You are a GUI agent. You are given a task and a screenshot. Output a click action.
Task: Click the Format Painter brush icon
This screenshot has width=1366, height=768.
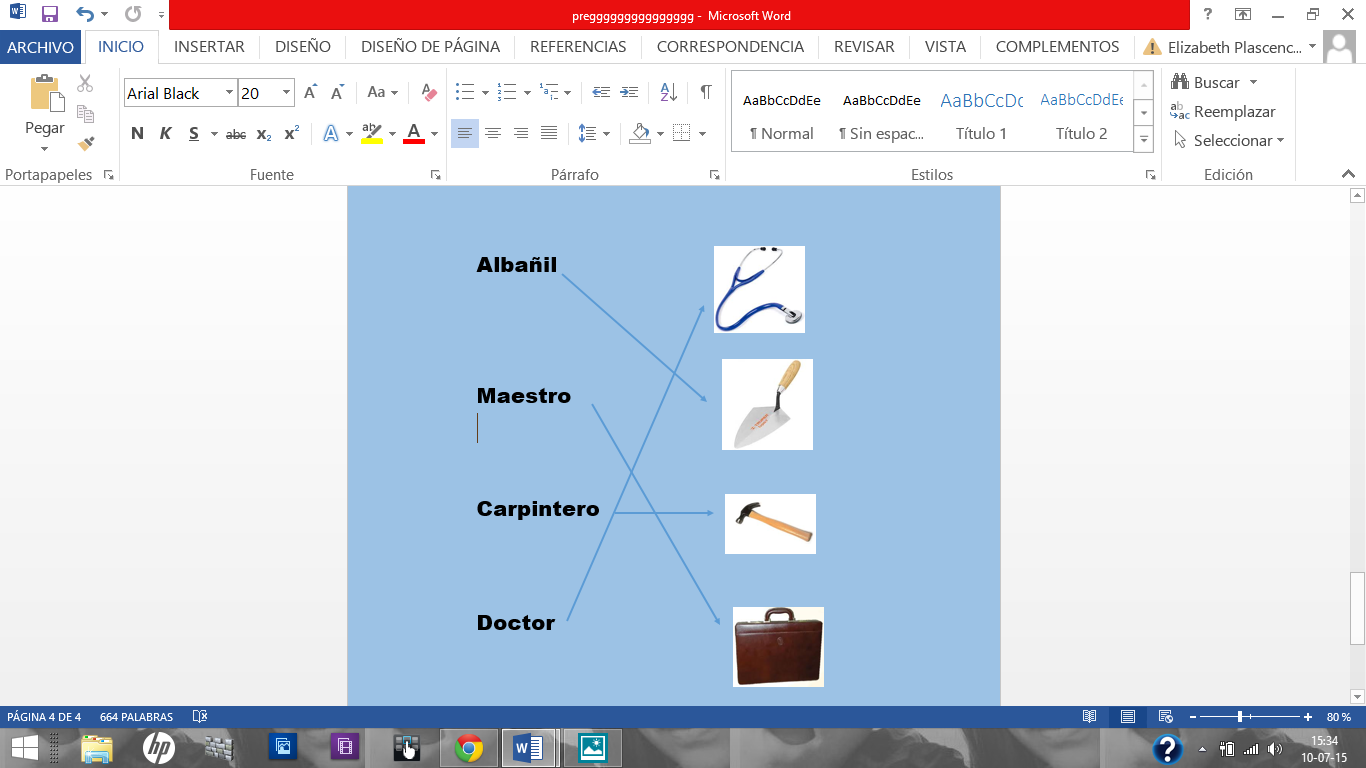[86, 143]
